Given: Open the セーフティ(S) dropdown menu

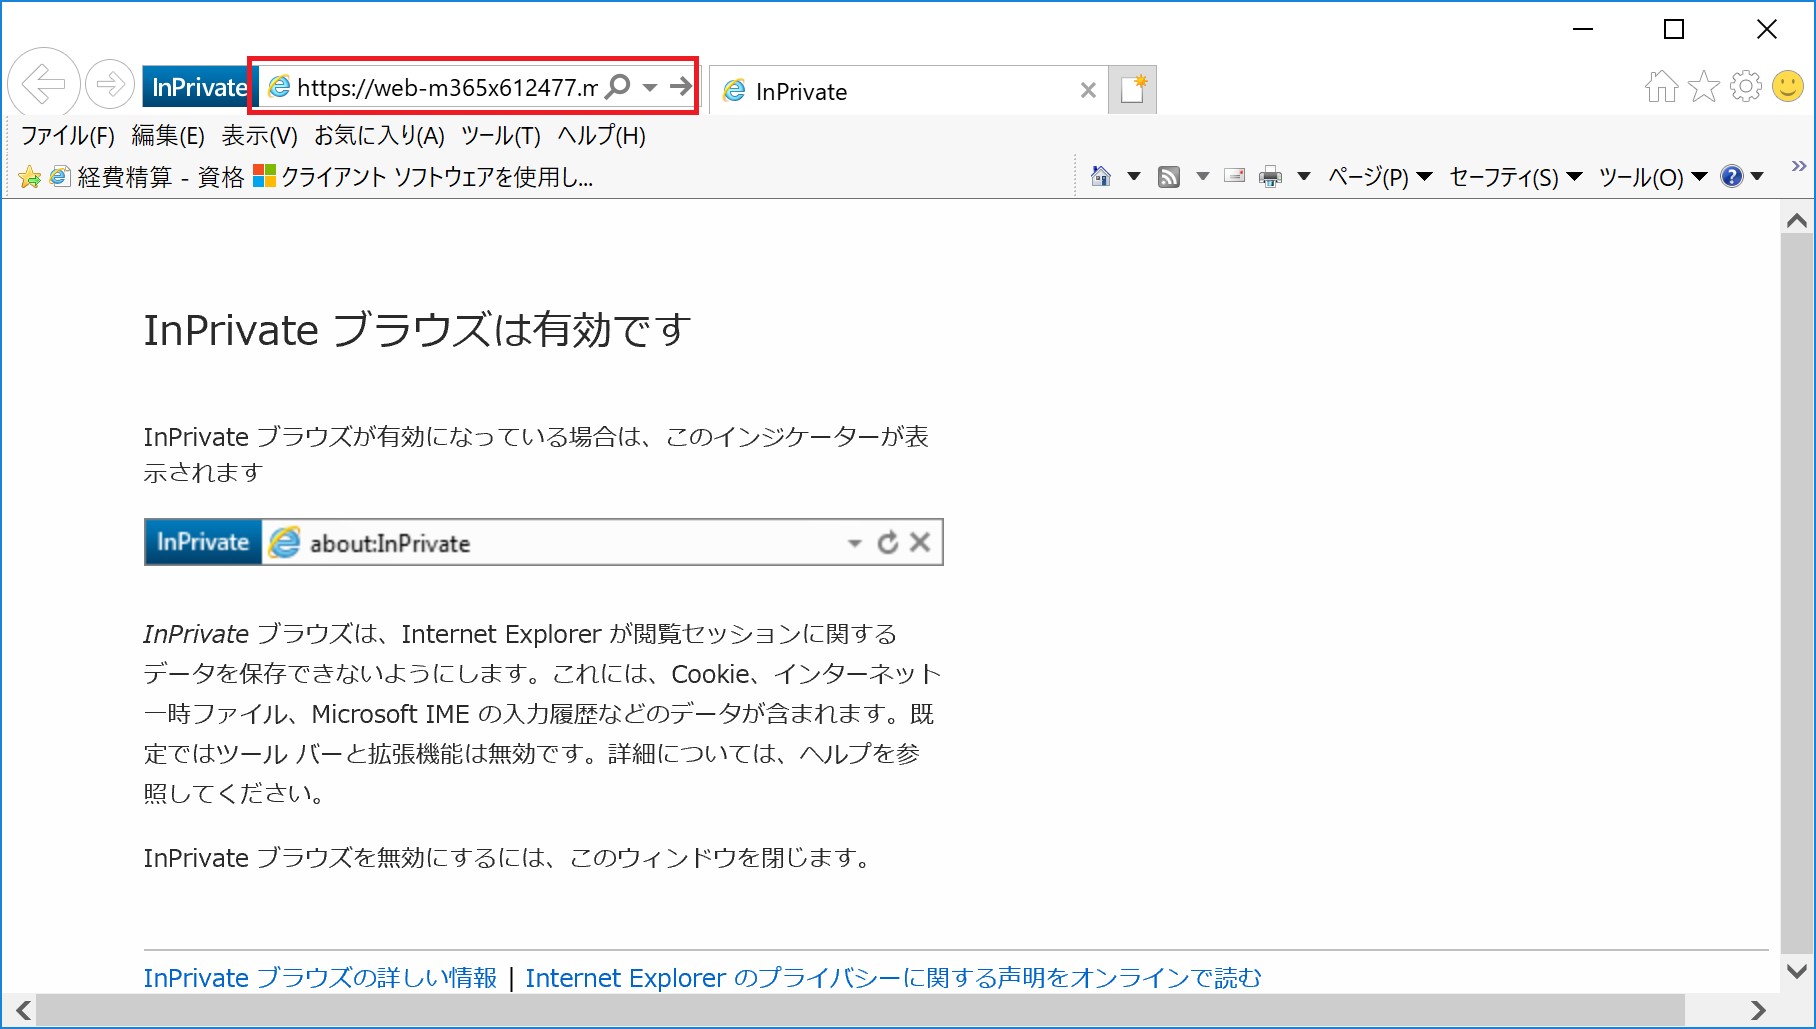Looking at the screenshot, I should coord(1515,177).
